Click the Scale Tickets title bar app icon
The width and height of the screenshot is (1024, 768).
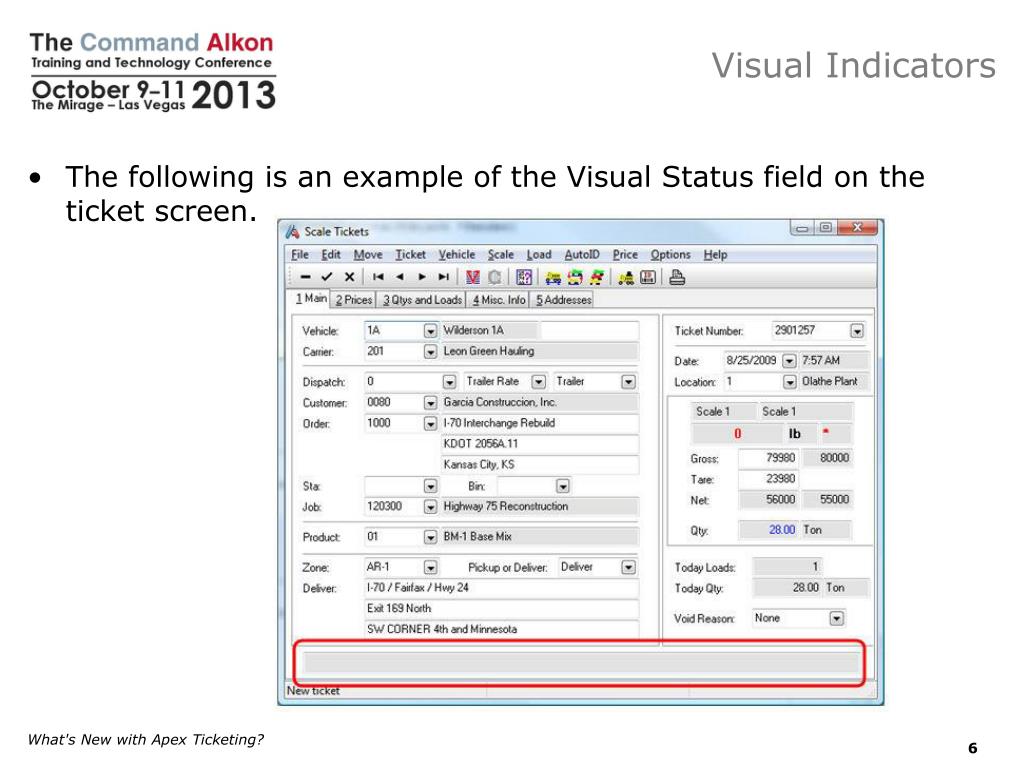point(293,231)
